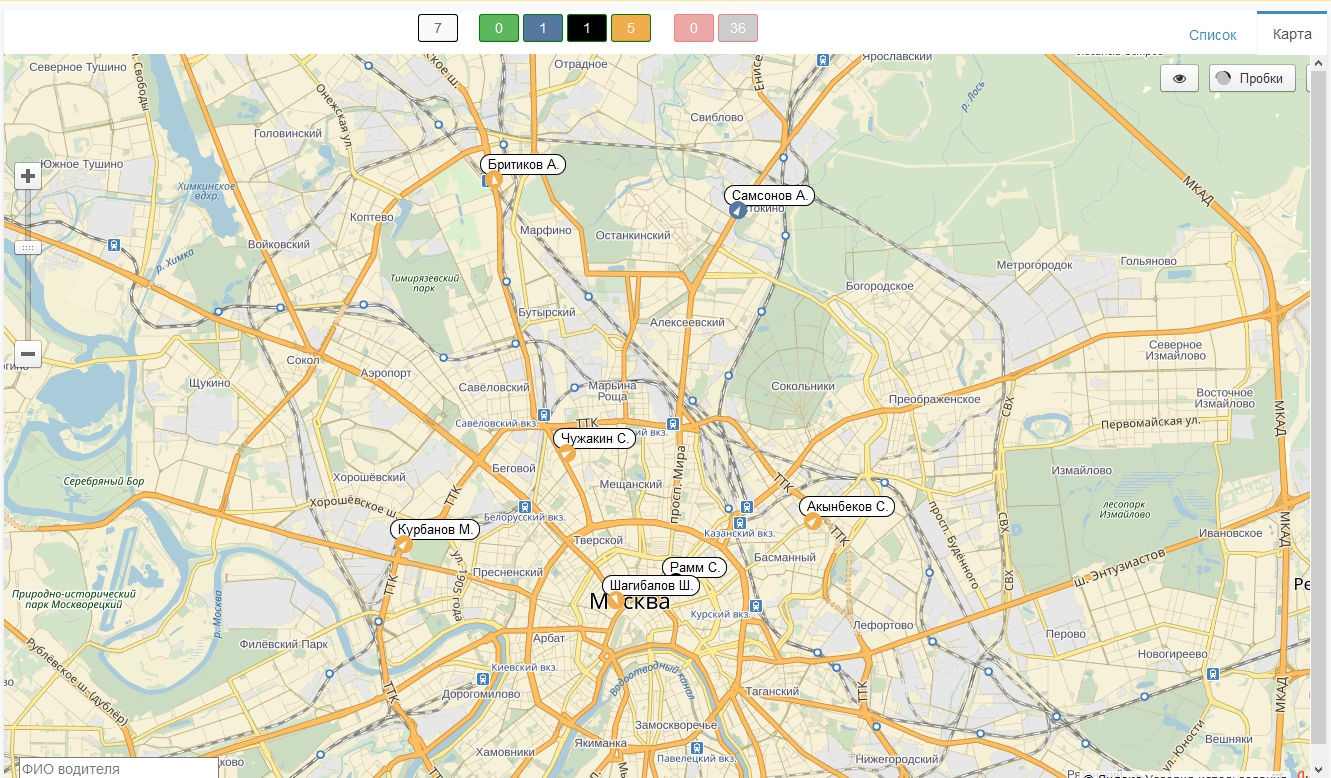This screenshot has width=1331, height=778.
Task: Open the Шагибалов Ш. driver label
Action: [x=651, y=585]
